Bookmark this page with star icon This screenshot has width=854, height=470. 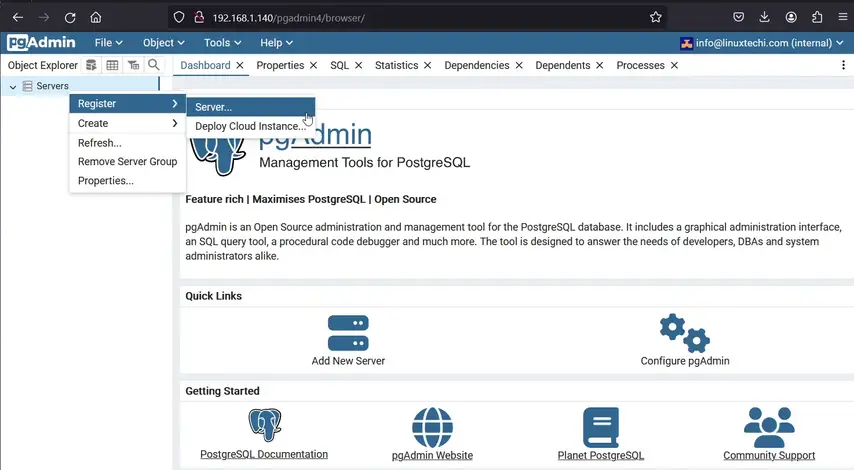[655, 17]
